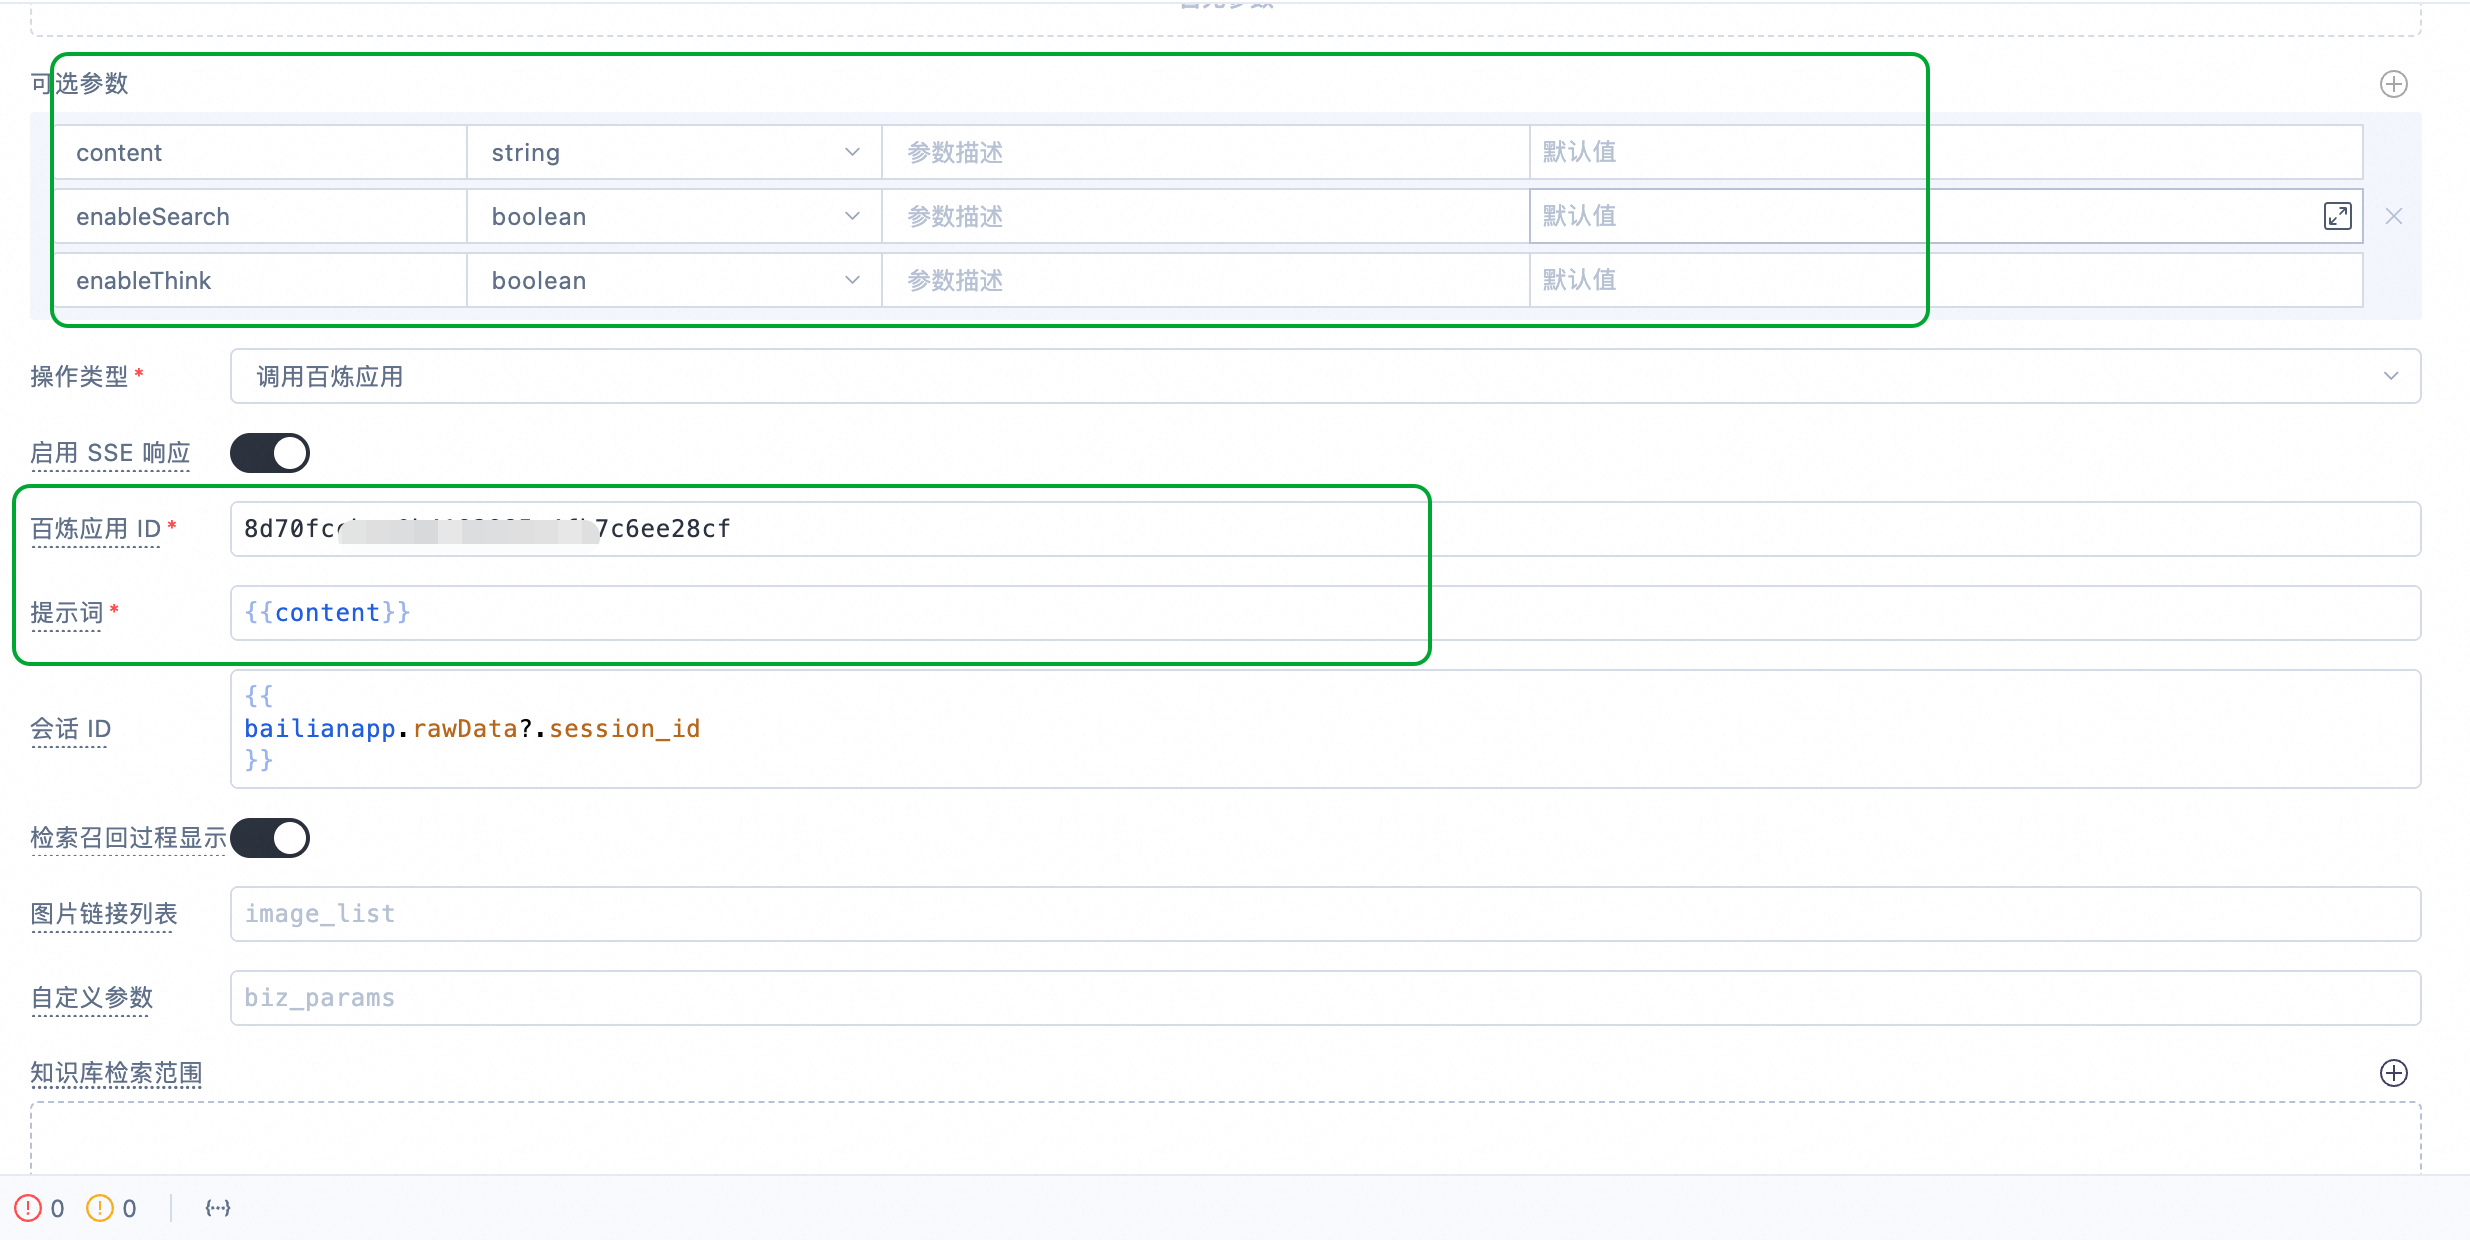This screenshot has height=1240, width=2470.
Task: Open the enableThink boolean type dropdown
Action: 673,281
